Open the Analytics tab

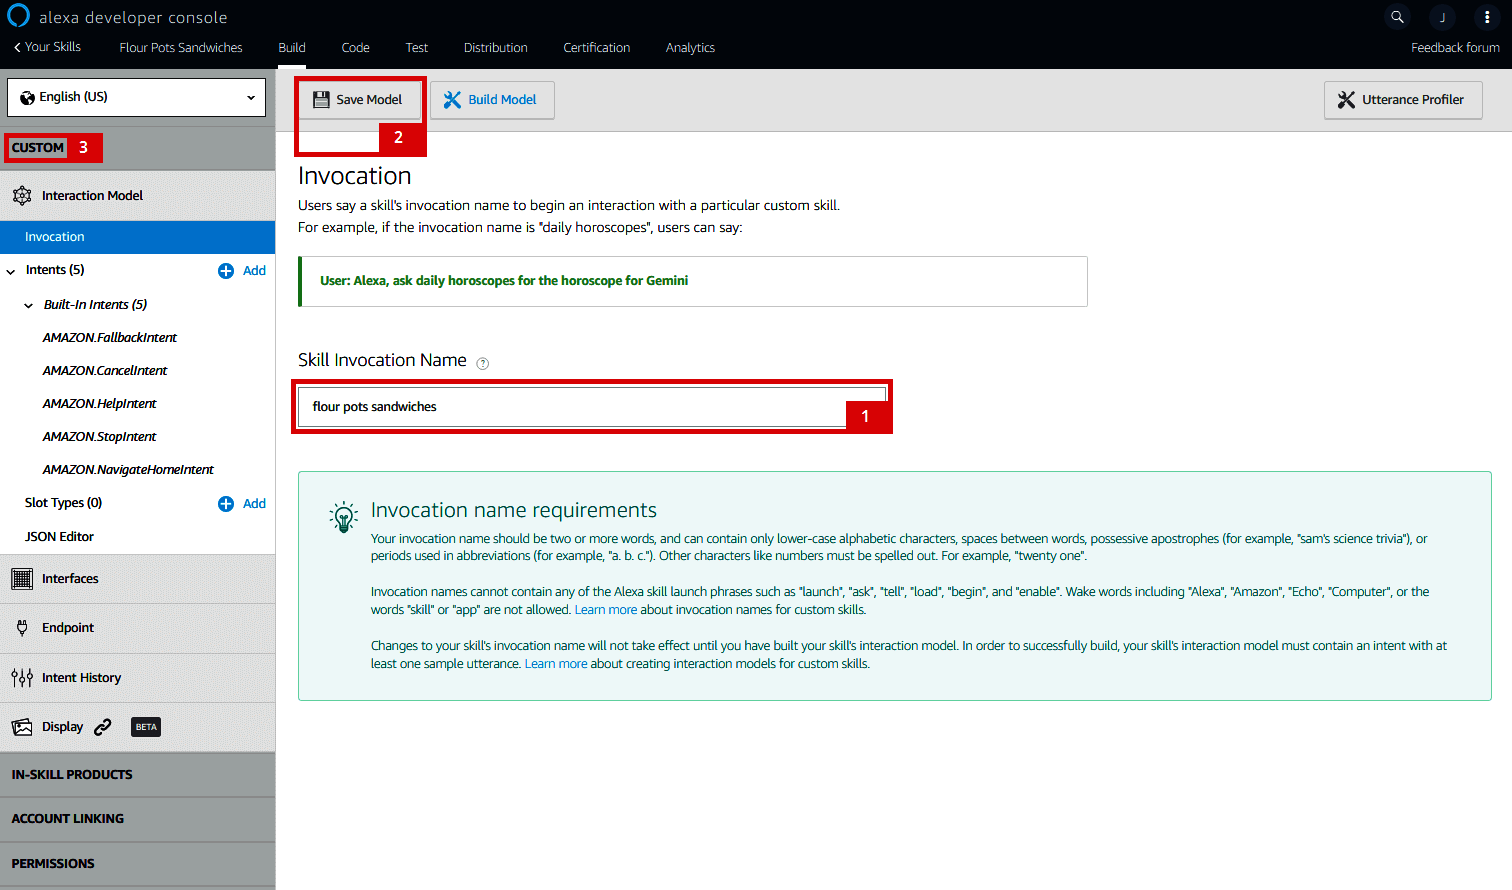coord(690,48)
